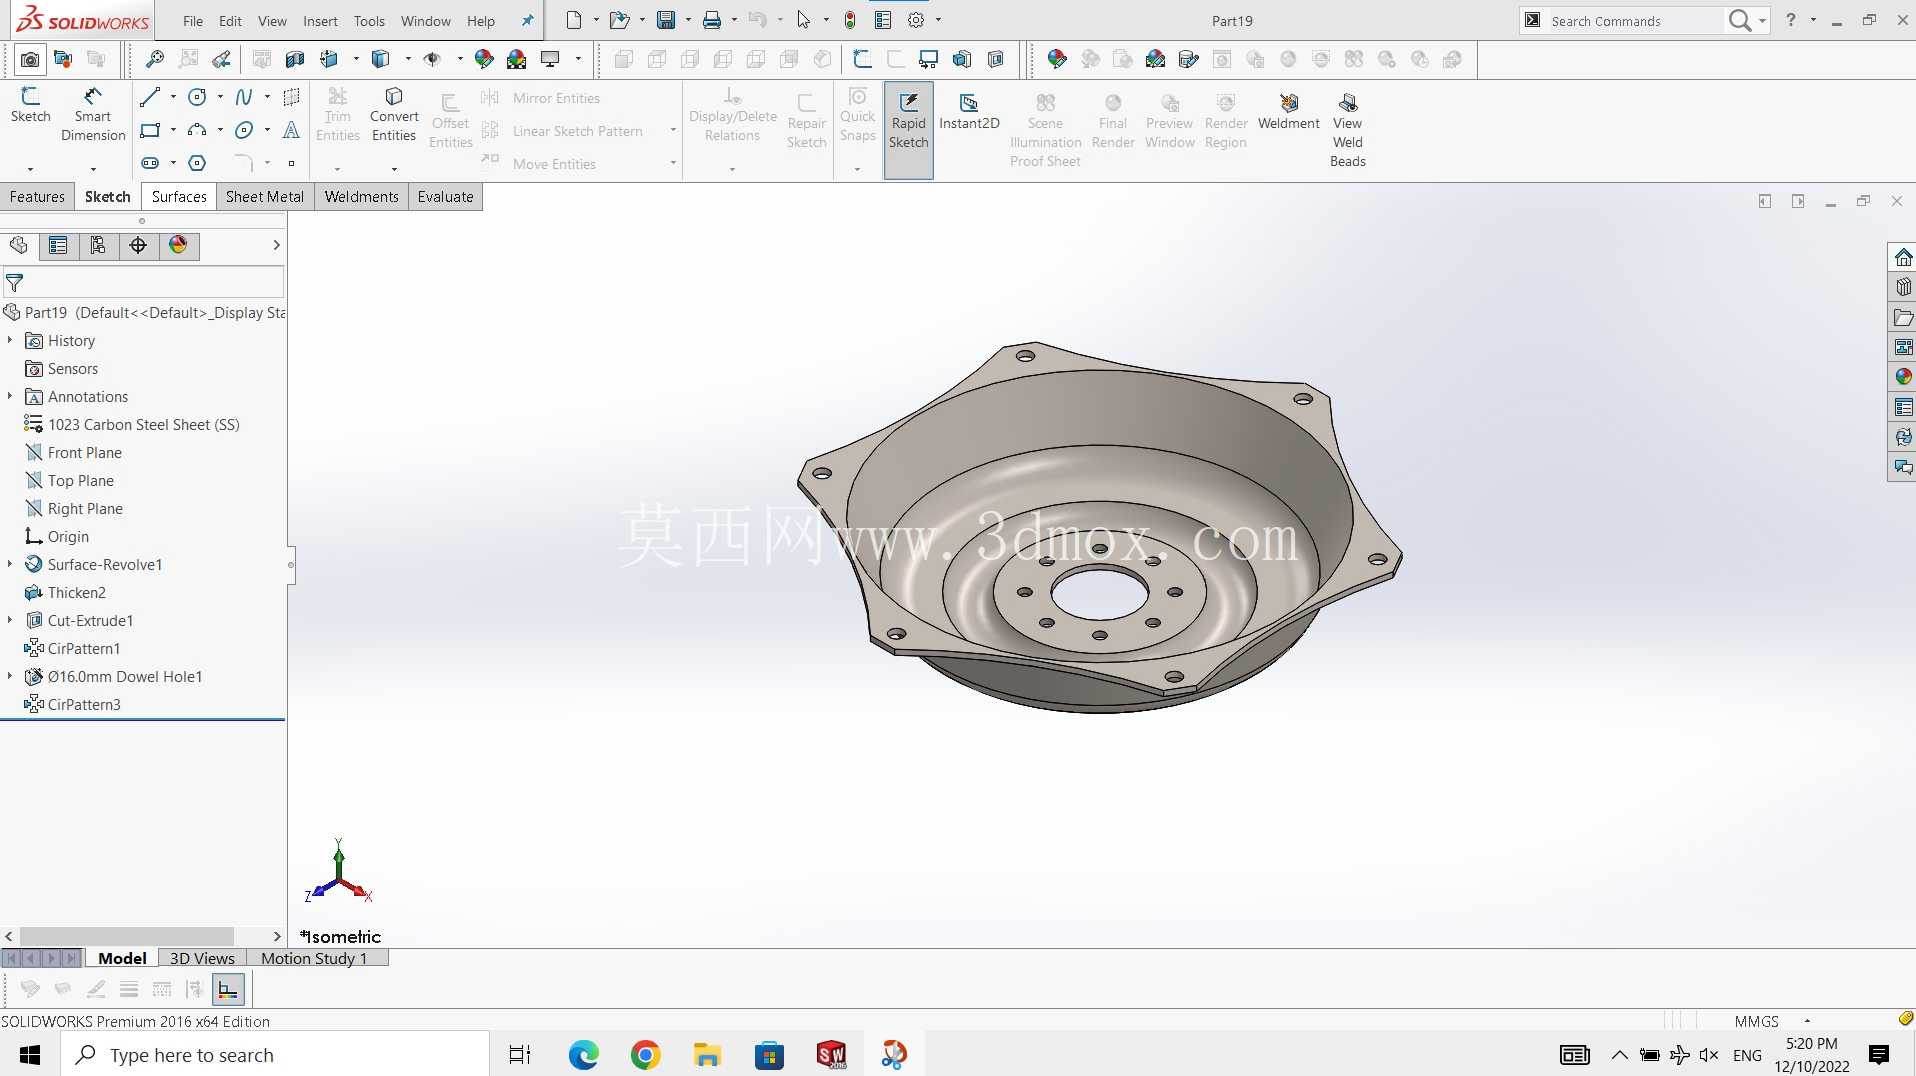The image size is (1916, 1076).
Task: Click the Search Commands field
Action: click(x=1636, y=21)
